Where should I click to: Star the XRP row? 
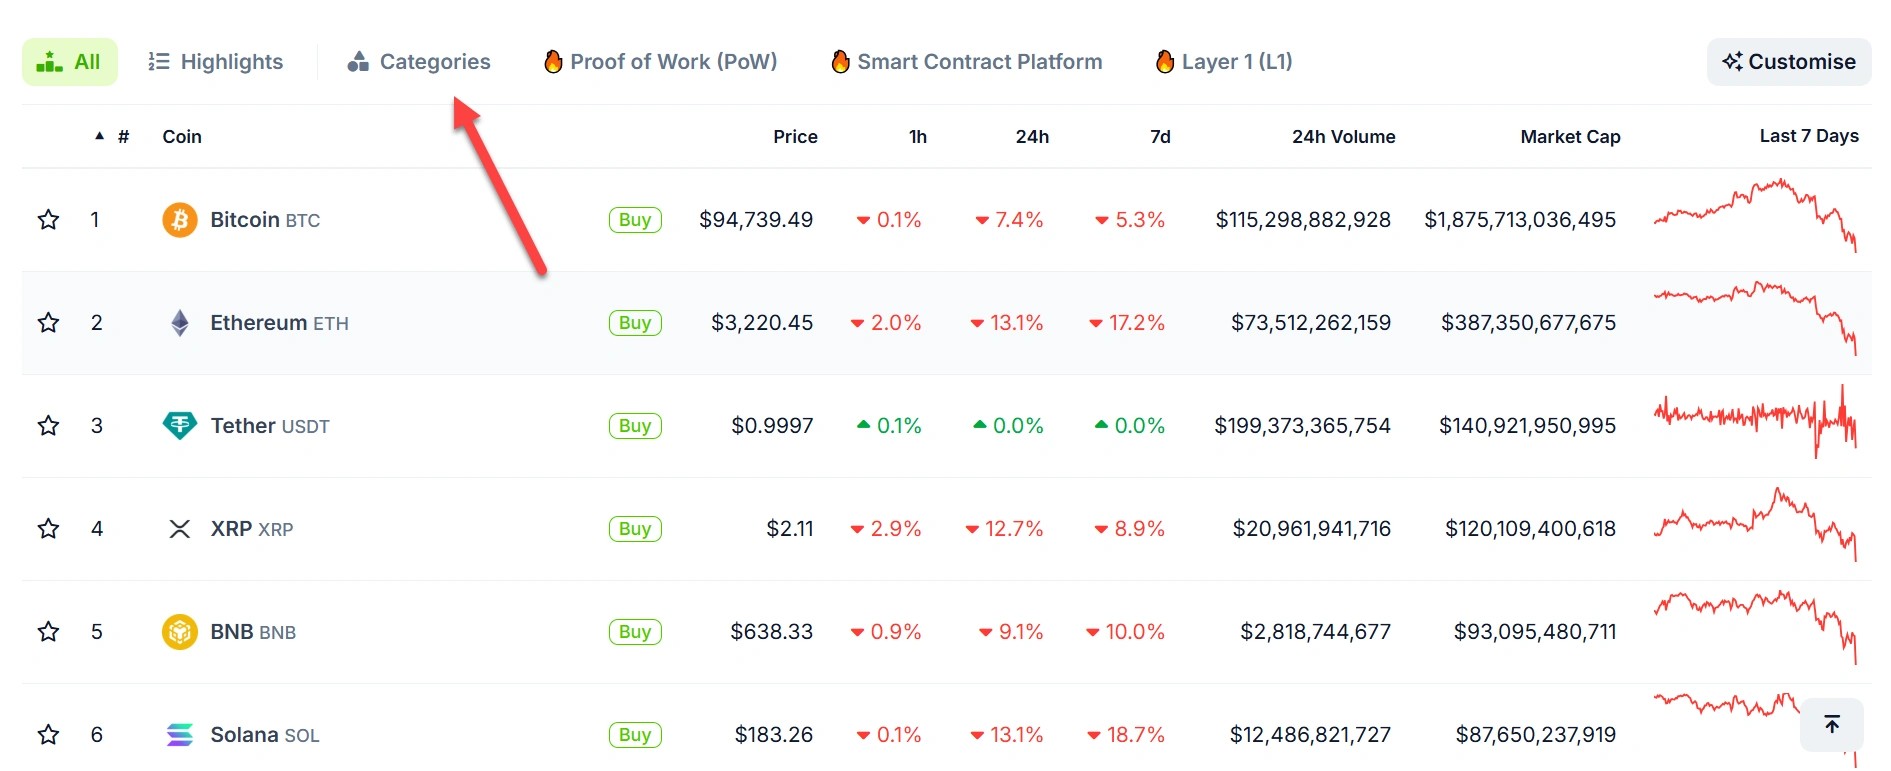pyautogui.click(x=48, y=529)
